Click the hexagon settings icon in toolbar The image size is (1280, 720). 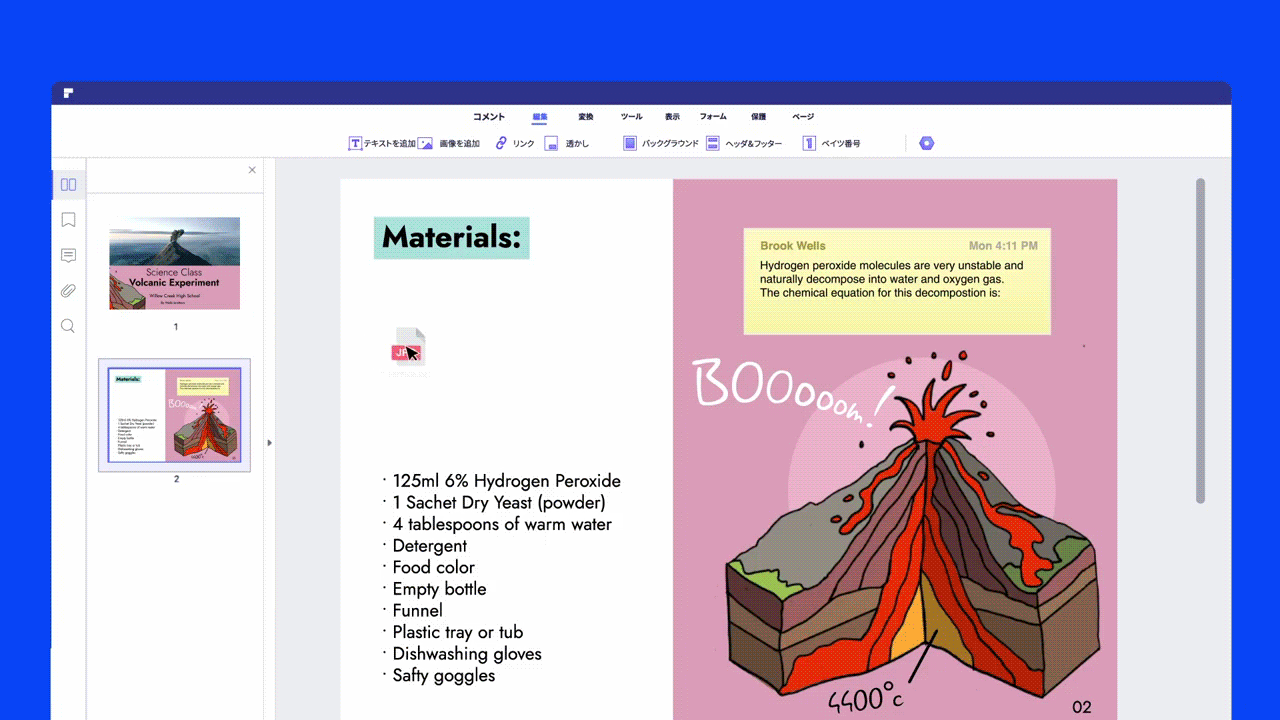tap(926, 144)
